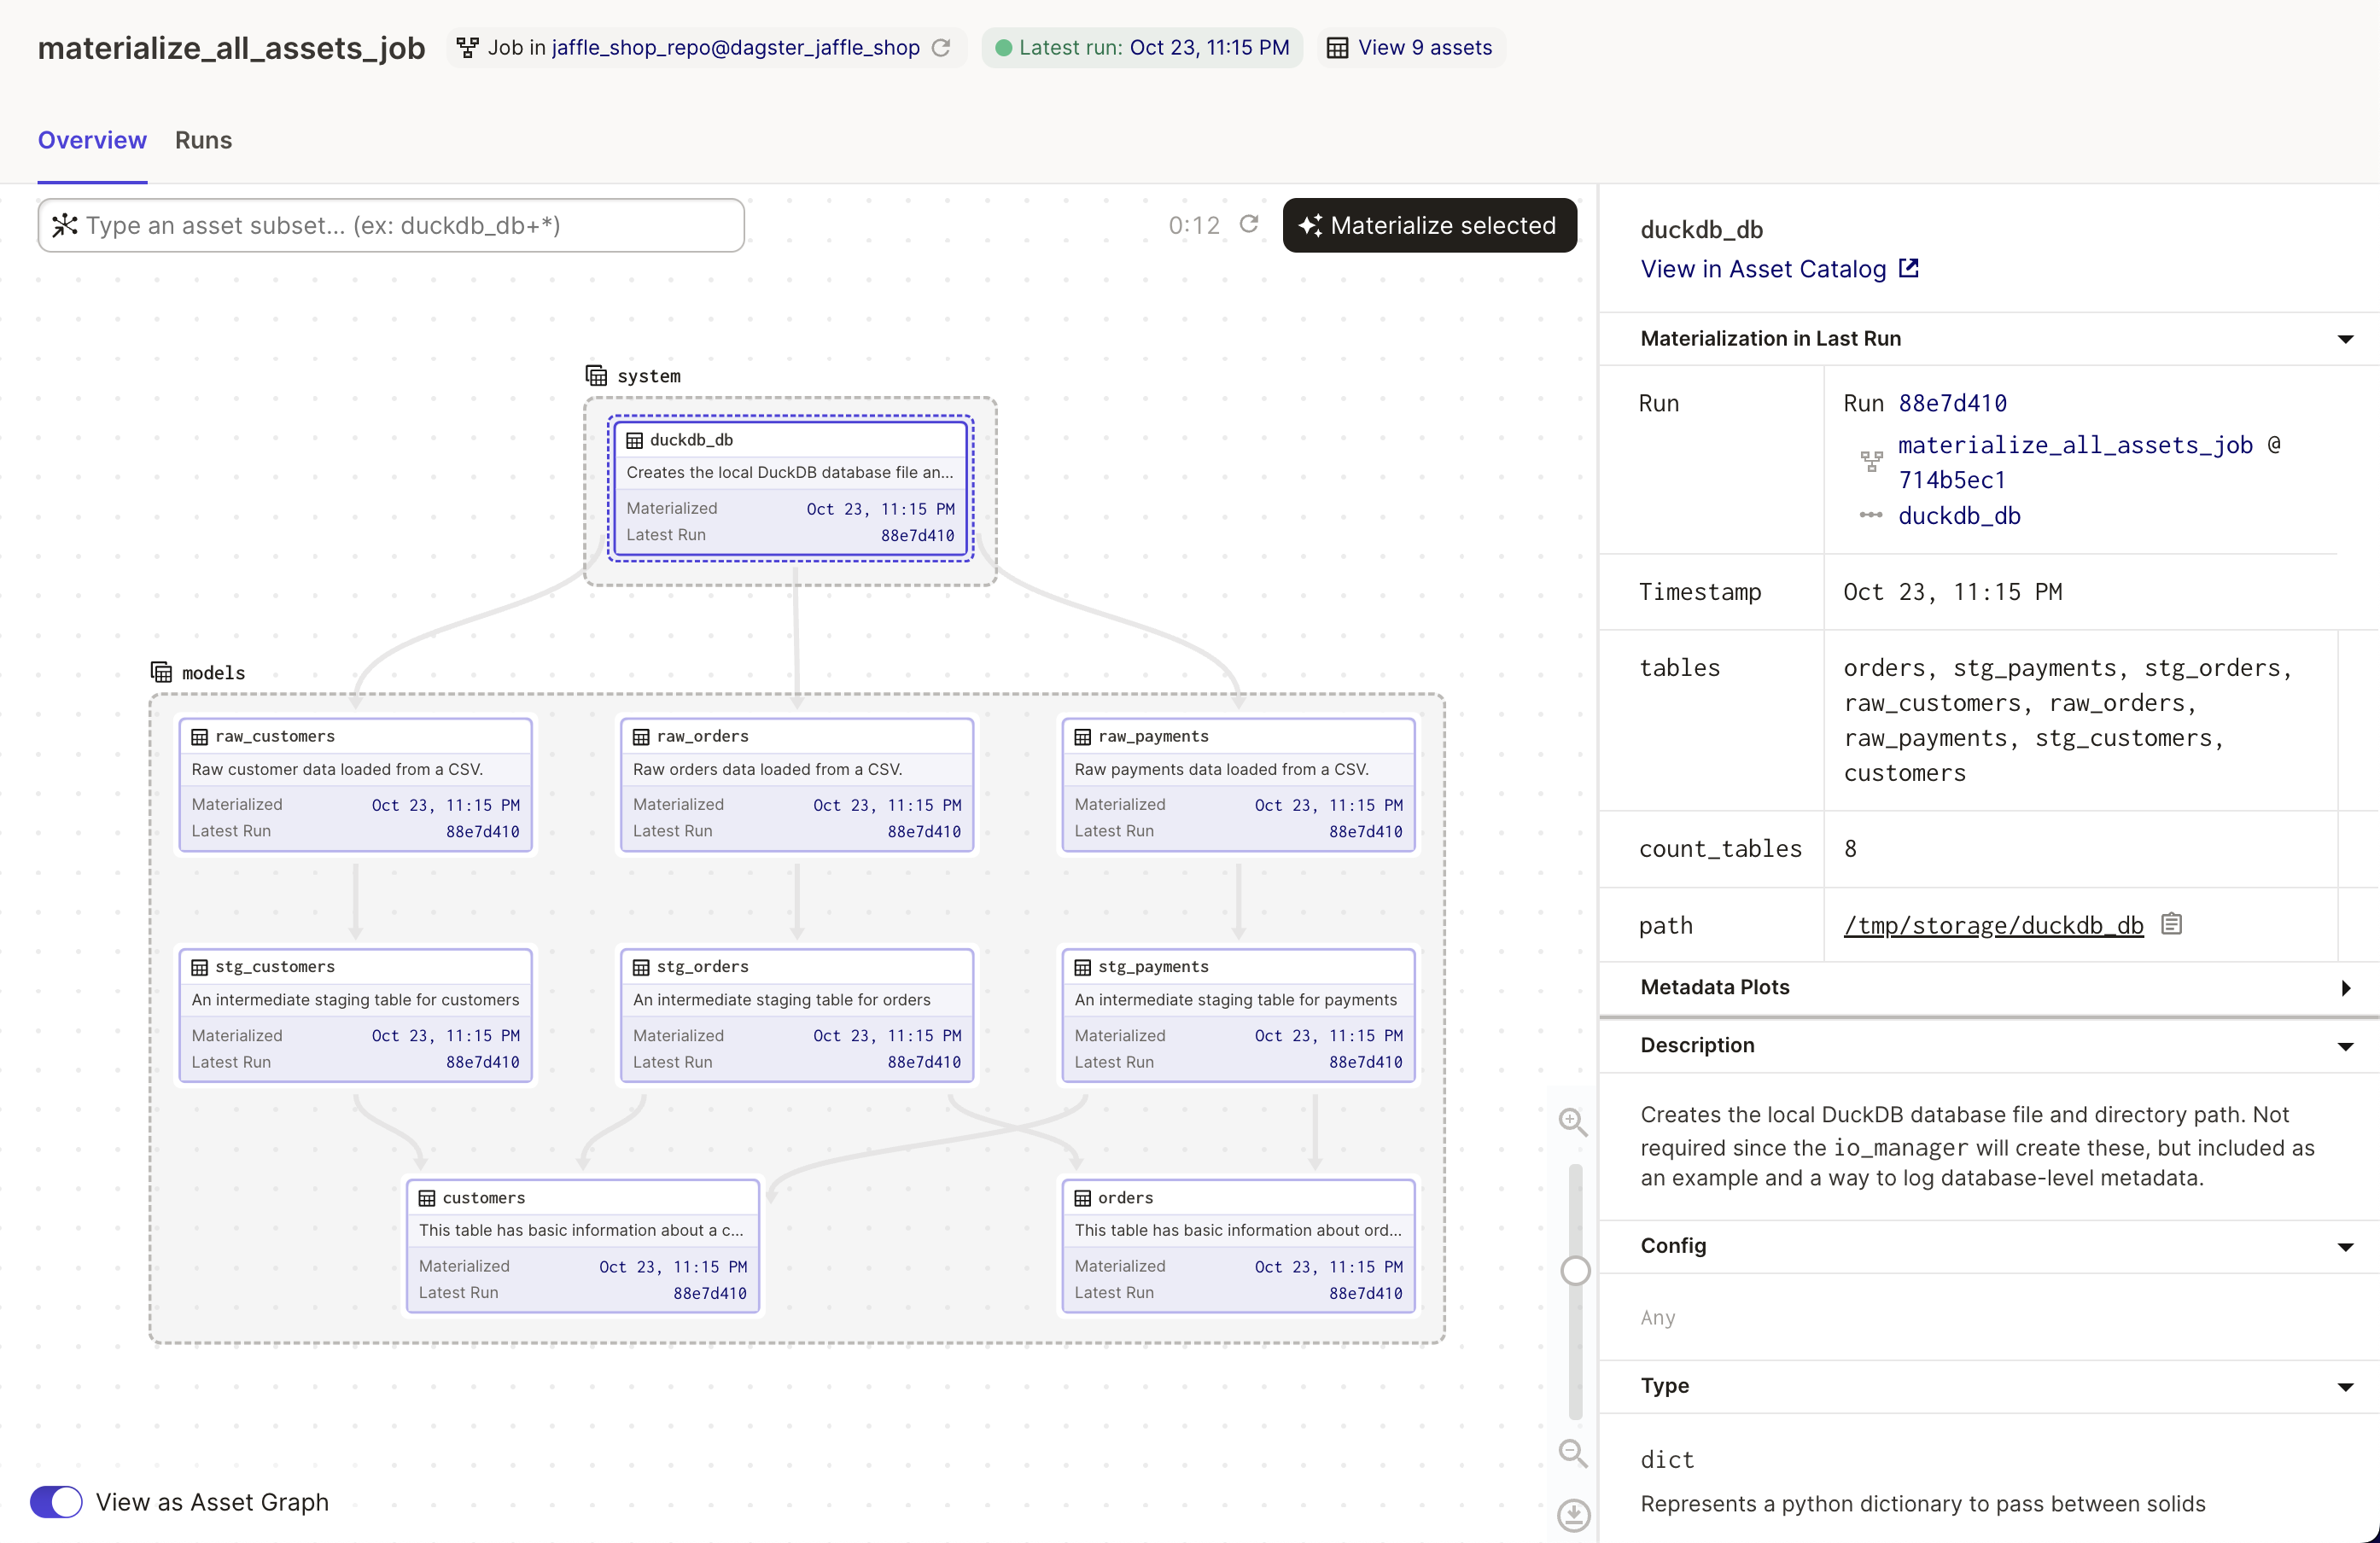Click the export graph download icon

point(1573,1515)
